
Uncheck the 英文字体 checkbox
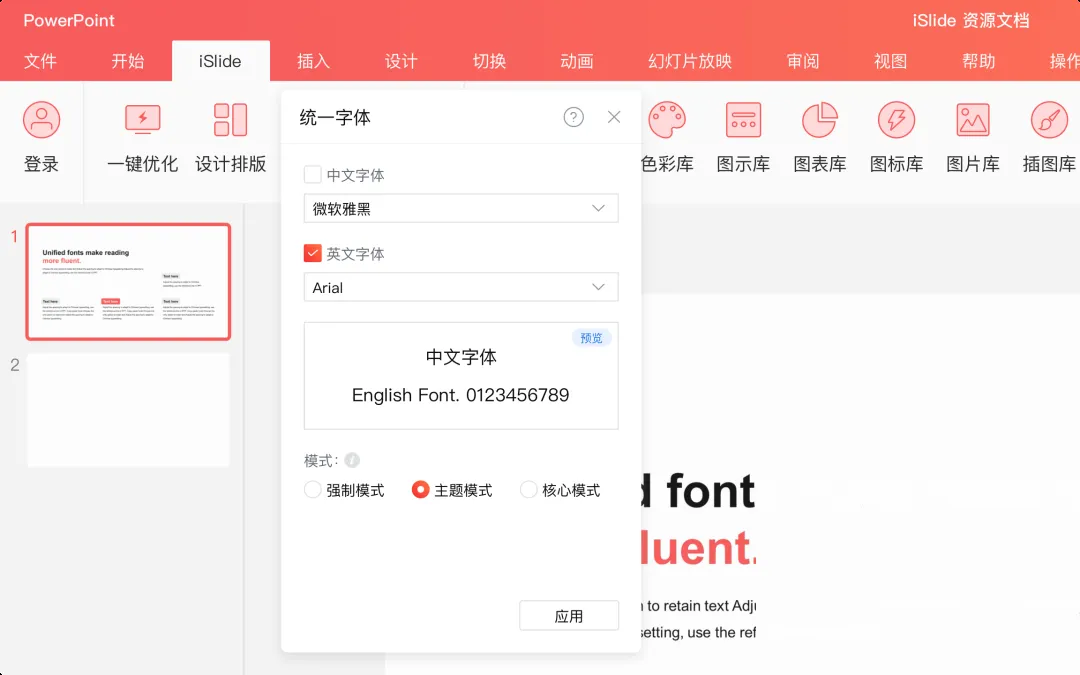(313, 253)
